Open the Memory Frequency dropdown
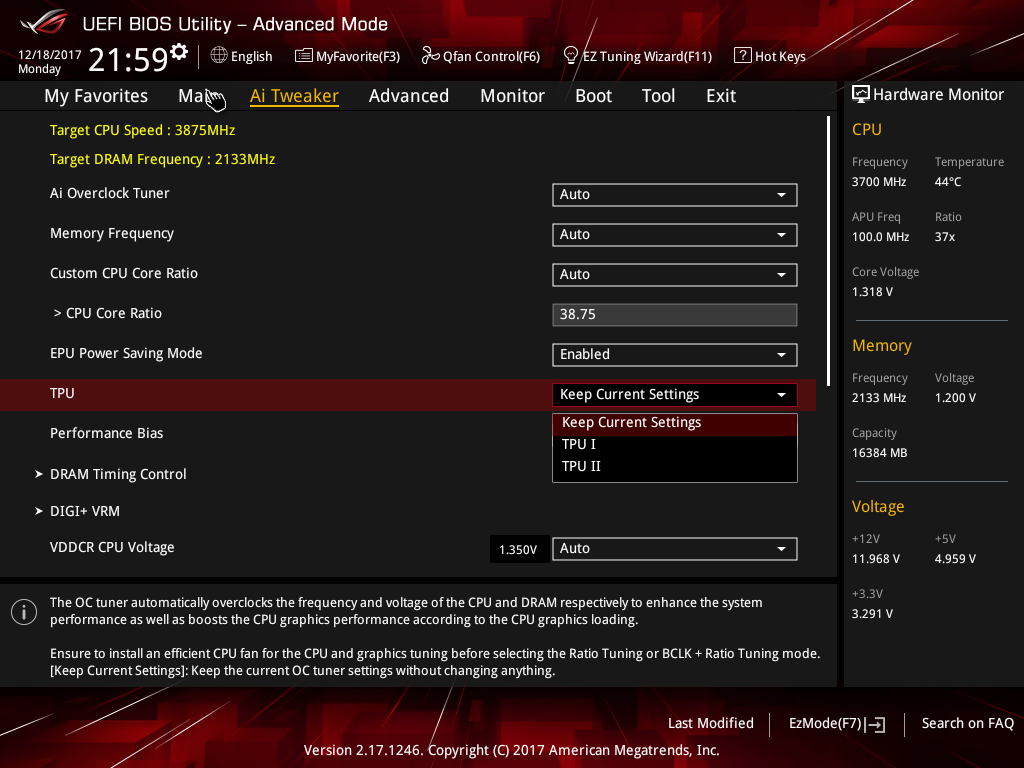The height and width of the screenshot is (768, 1024). [x=675, y=234]
